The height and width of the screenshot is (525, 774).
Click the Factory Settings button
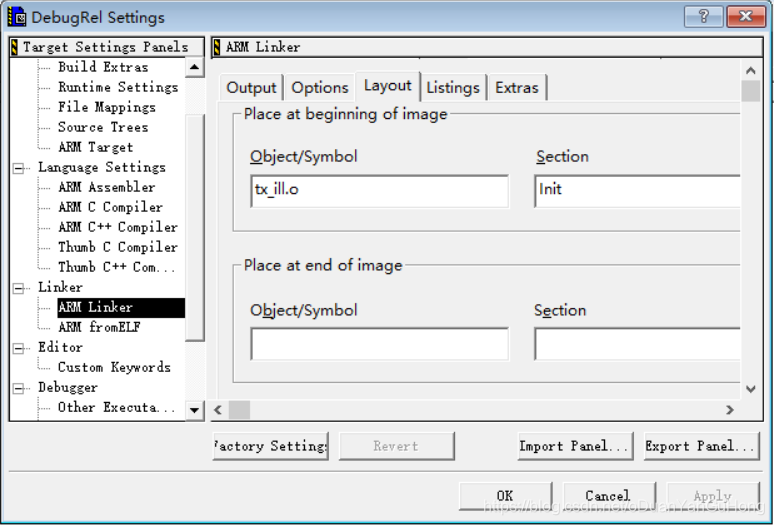(x=271, y=446)
